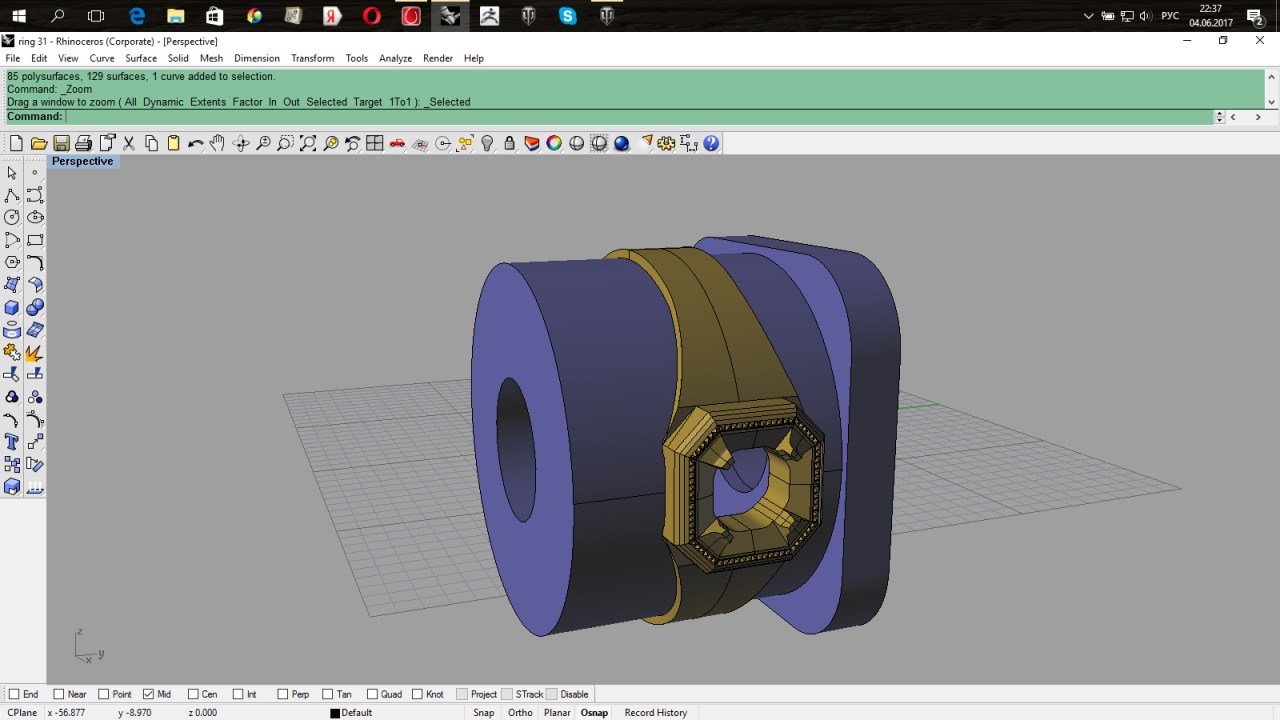
Task: Click the Zoom Extents icon
Action: 308,144
